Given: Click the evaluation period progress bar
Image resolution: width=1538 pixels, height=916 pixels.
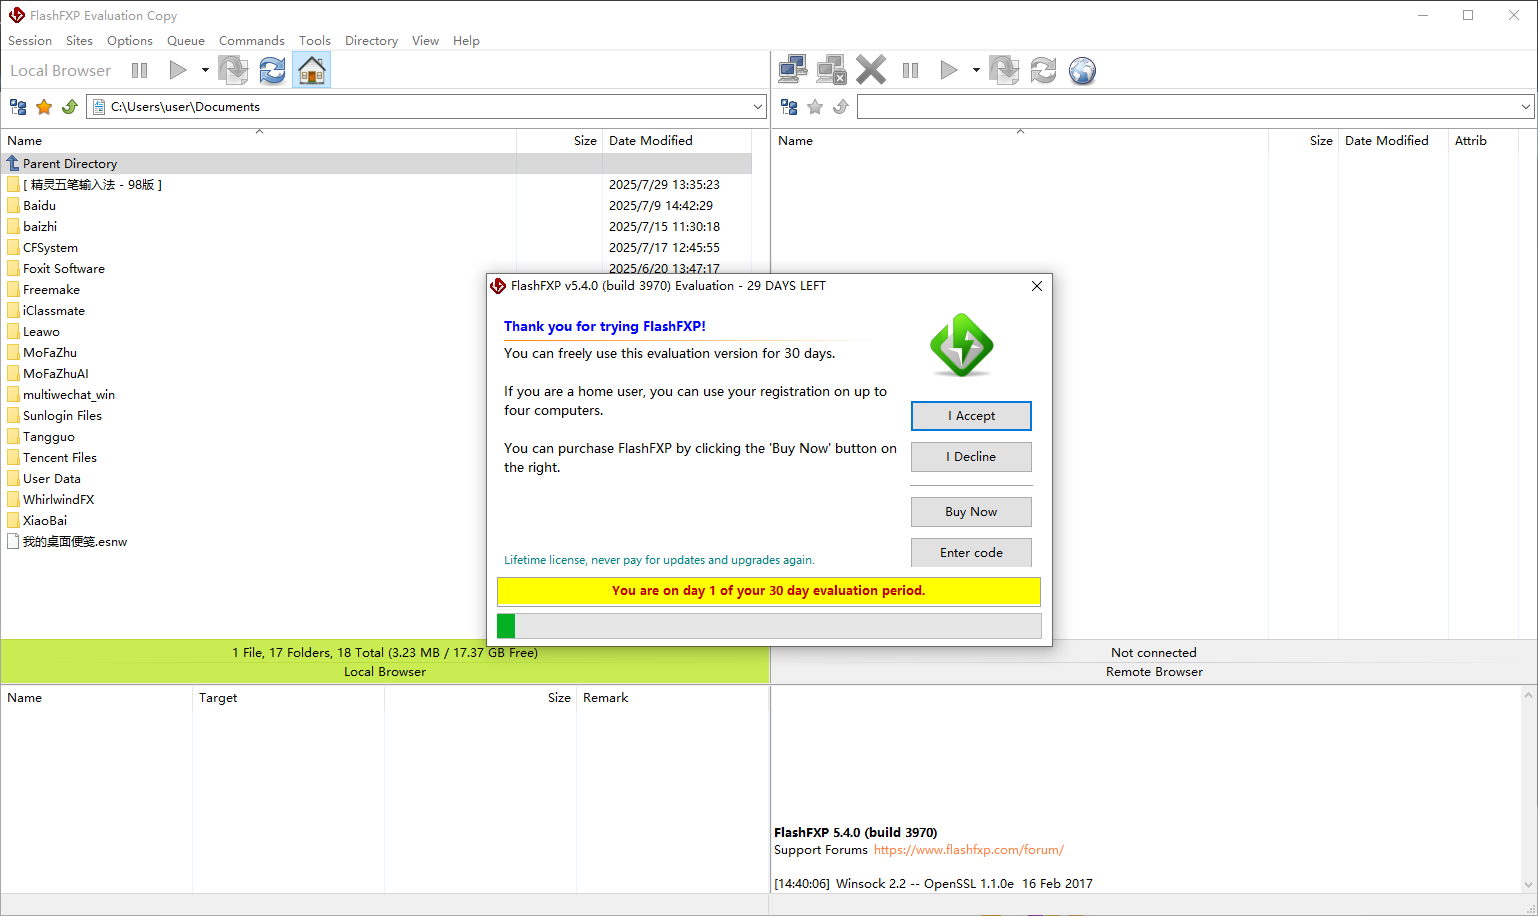Looking at the screenshot, I should click(769, 626).
